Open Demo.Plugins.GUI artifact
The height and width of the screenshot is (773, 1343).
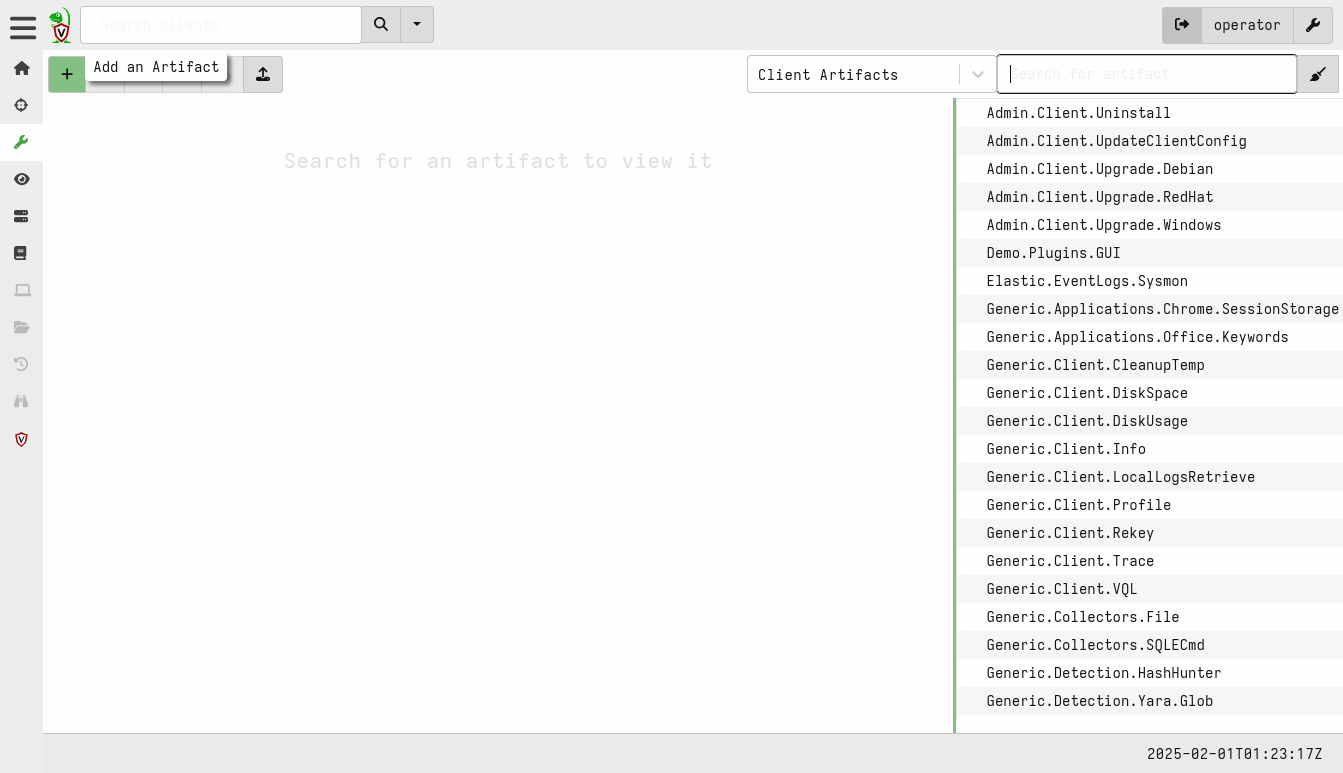1150,253
